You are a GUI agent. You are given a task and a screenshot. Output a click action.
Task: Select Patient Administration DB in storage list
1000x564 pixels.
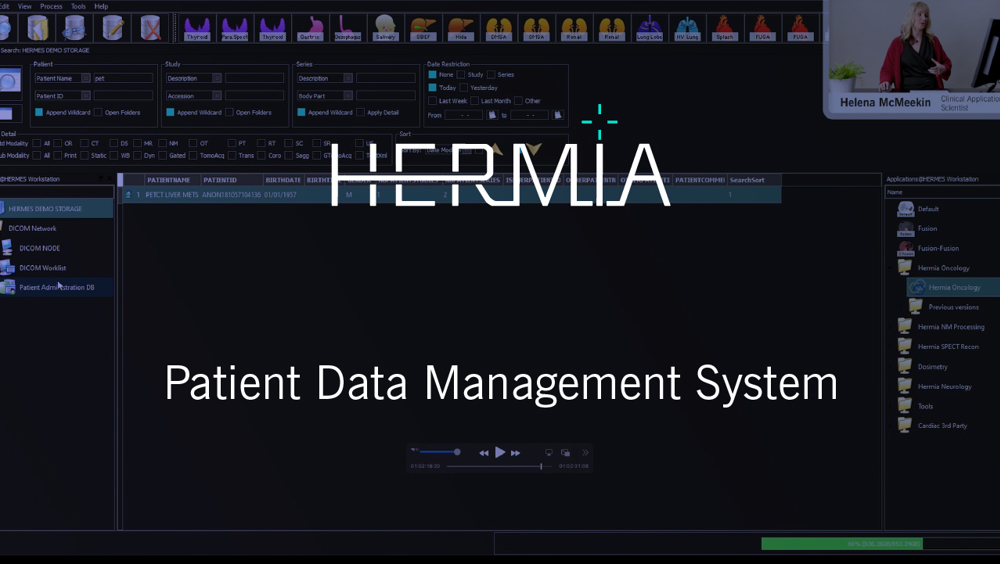pos(56,288)
